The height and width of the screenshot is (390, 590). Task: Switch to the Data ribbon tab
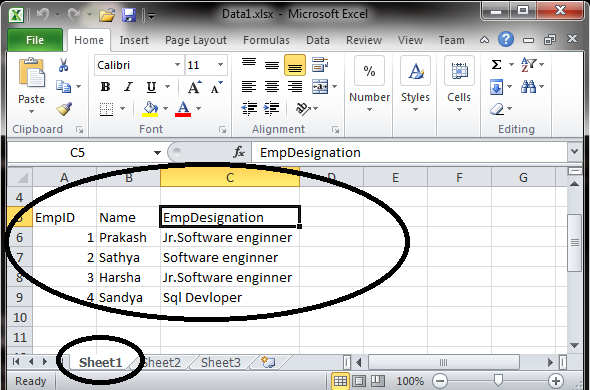pyautogui.click(x=318, y=40)
